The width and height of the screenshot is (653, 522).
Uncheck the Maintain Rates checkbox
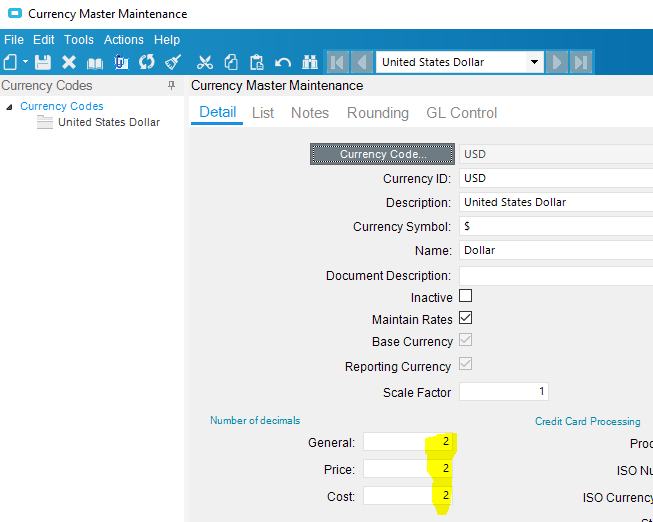click(465, 319)
